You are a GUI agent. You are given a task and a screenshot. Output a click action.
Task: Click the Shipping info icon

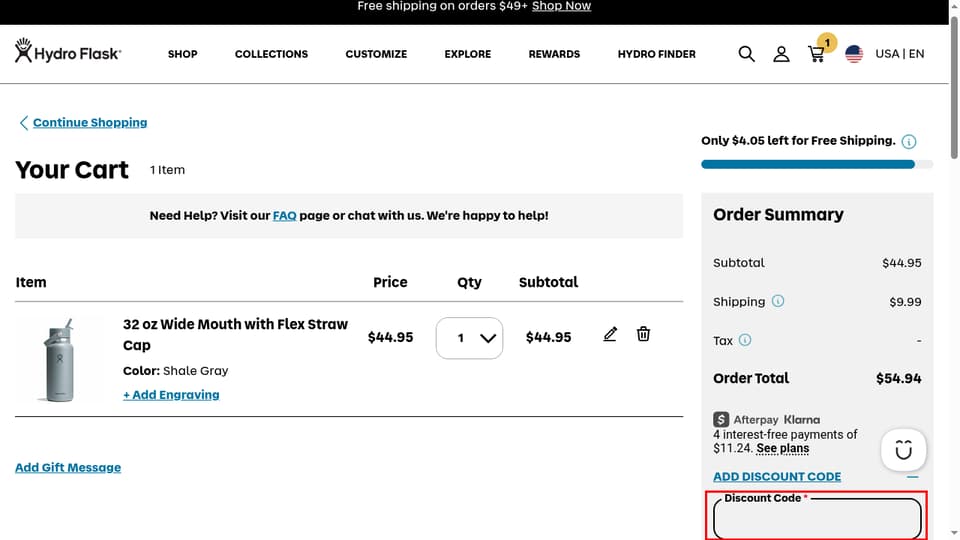coord(778,301)
